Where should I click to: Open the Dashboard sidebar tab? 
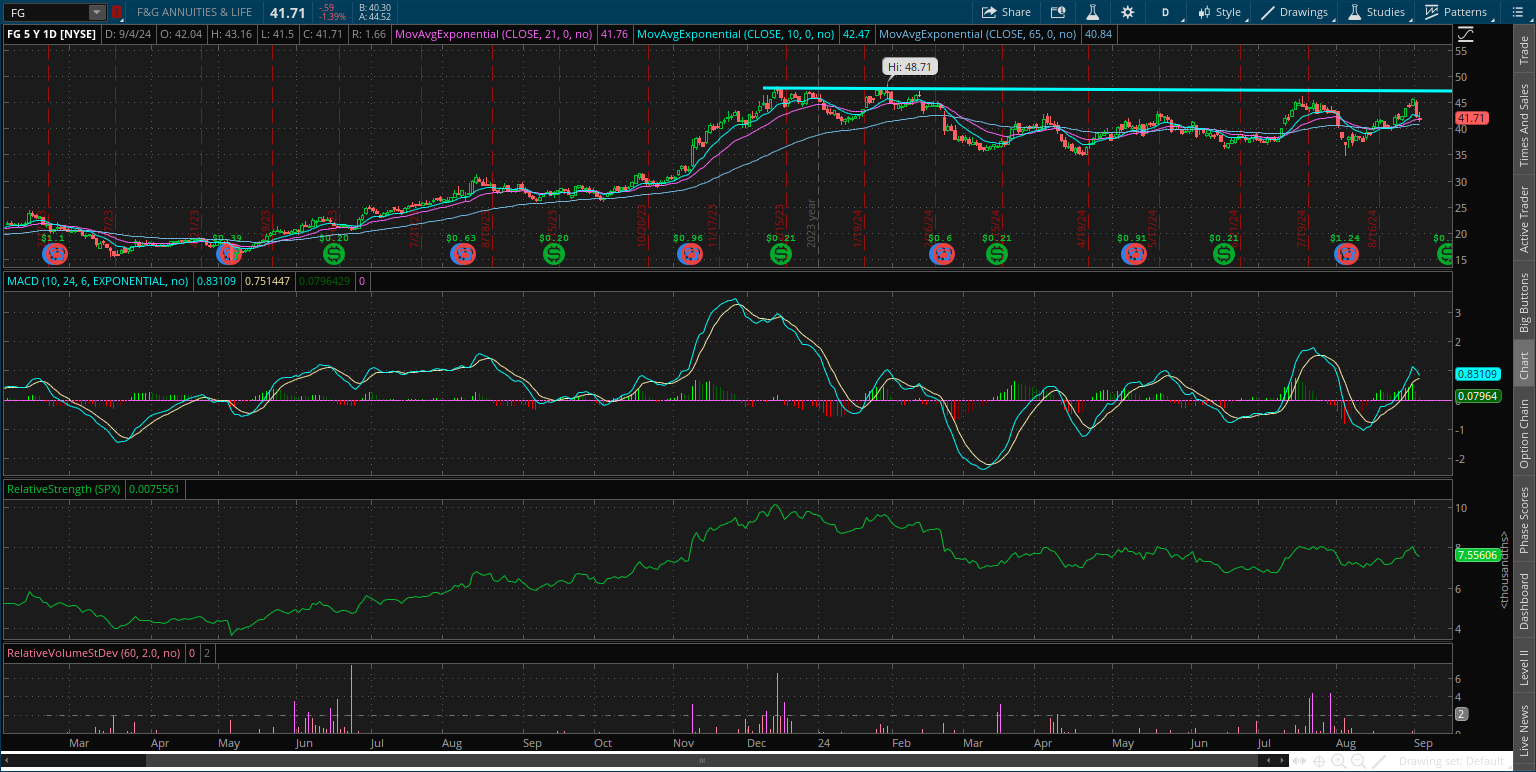pyautogui.click(x=1524, y=601)
